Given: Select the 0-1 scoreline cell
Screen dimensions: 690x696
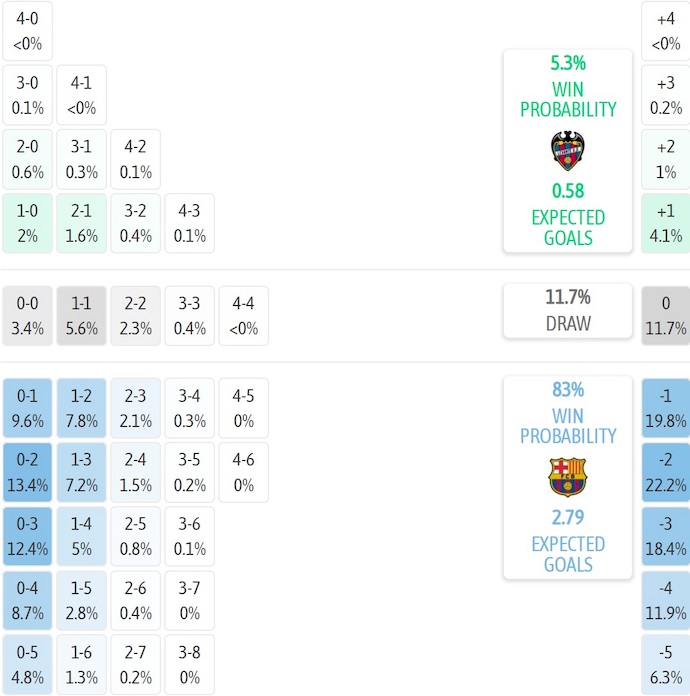Looking at the screenshot, I should pyautogui.click(x=28, y=408).
